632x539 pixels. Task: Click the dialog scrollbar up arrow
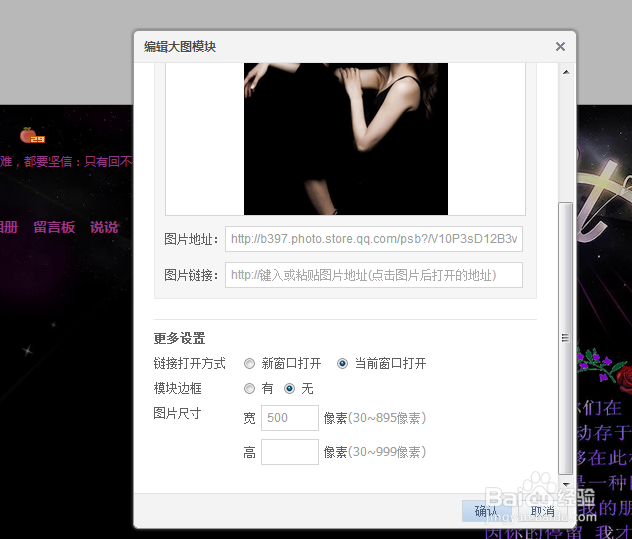click(x=566, y=72)
